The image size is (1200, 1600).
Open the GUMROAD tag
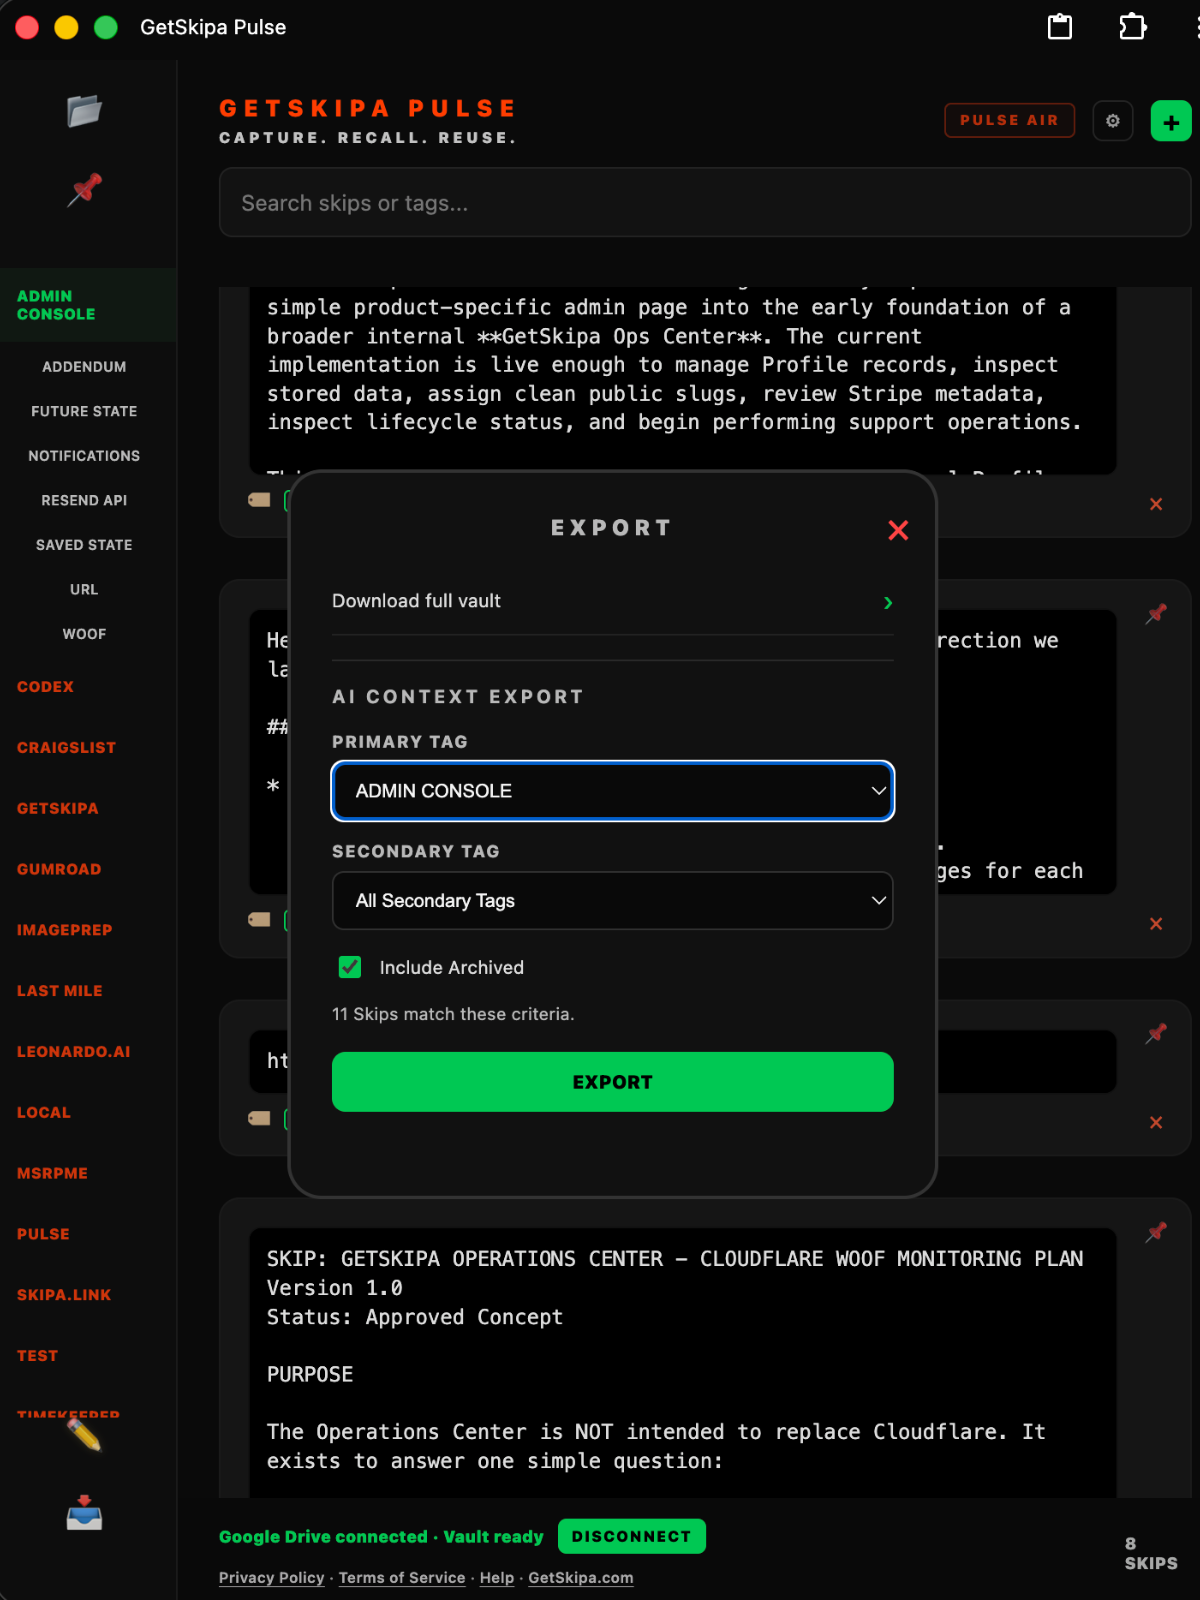(x=59, y=870)
